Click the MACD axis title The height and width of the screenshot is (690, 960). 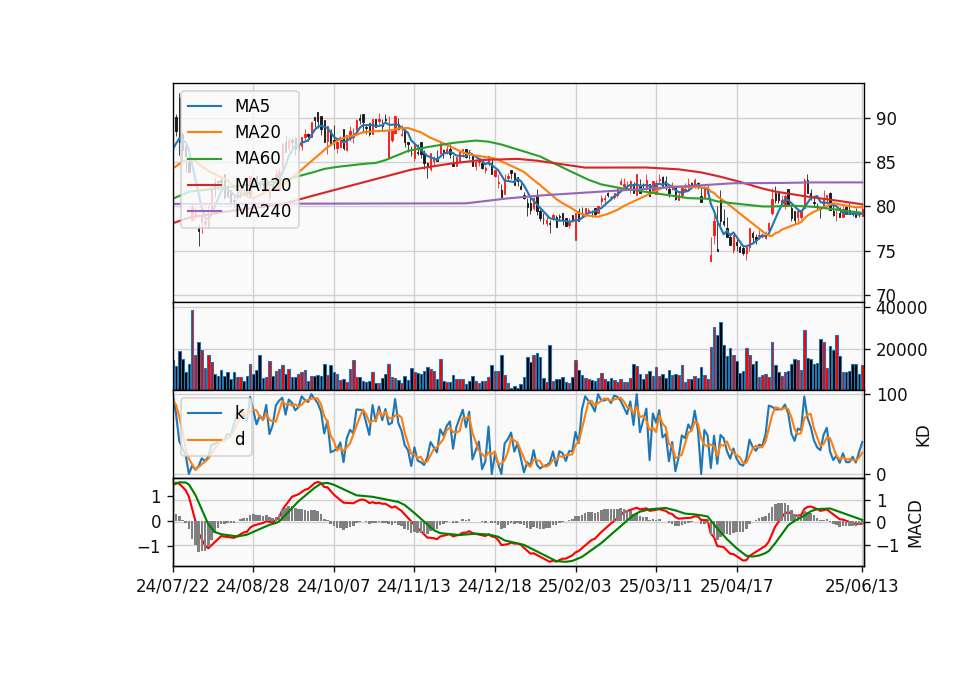(914, 524)
